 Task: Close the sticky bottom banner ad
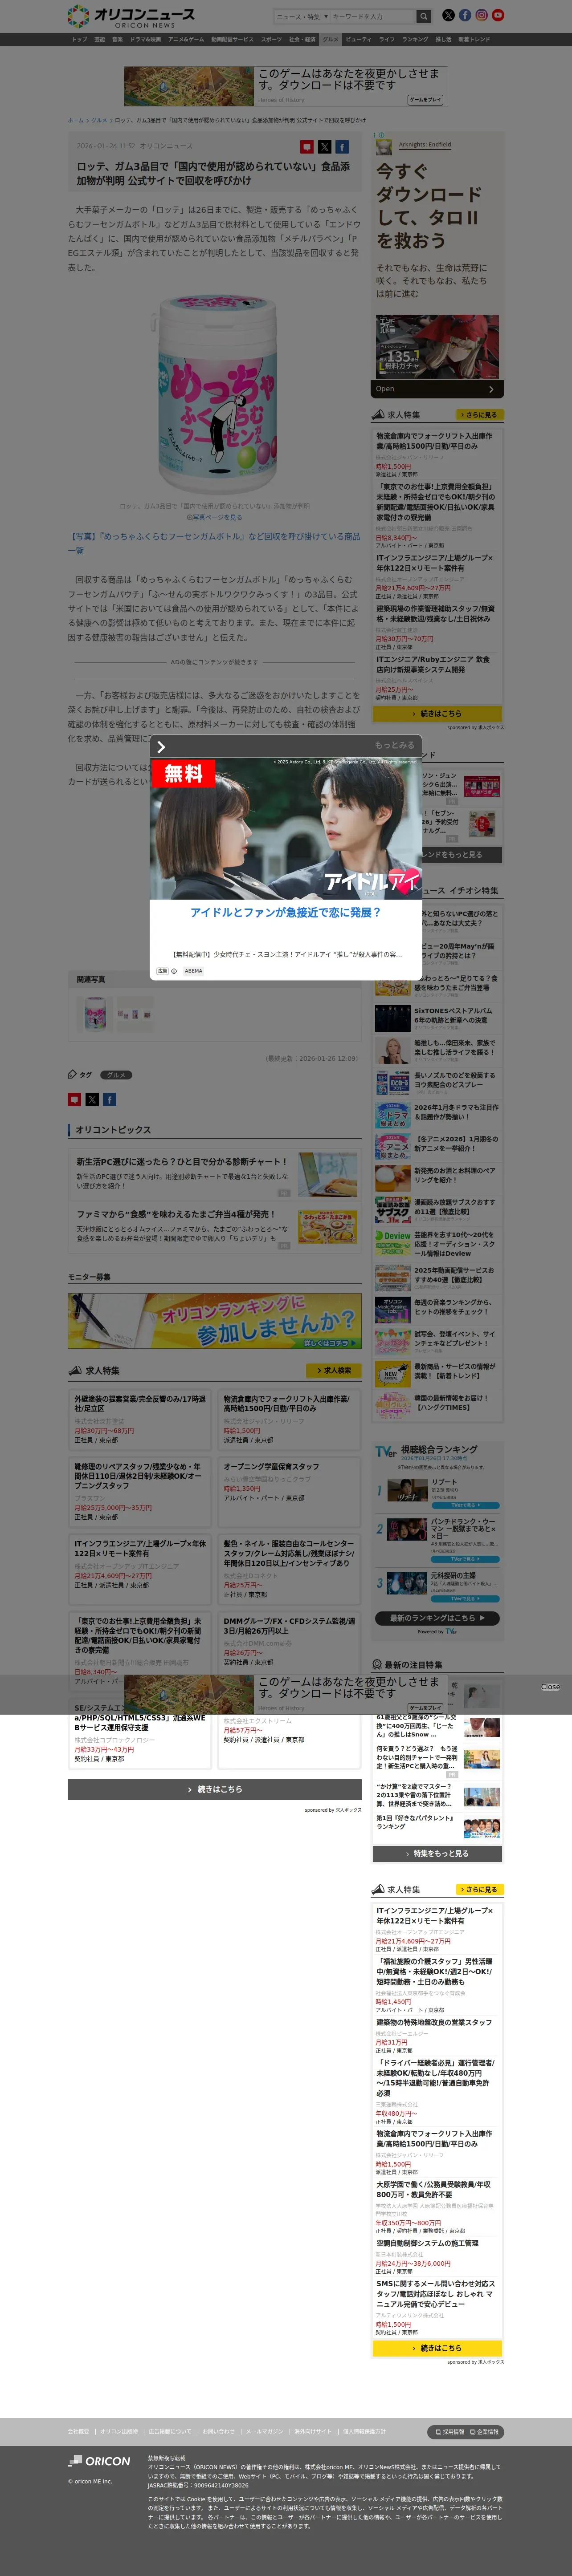pyautogui.click(x=551, y=1687)
